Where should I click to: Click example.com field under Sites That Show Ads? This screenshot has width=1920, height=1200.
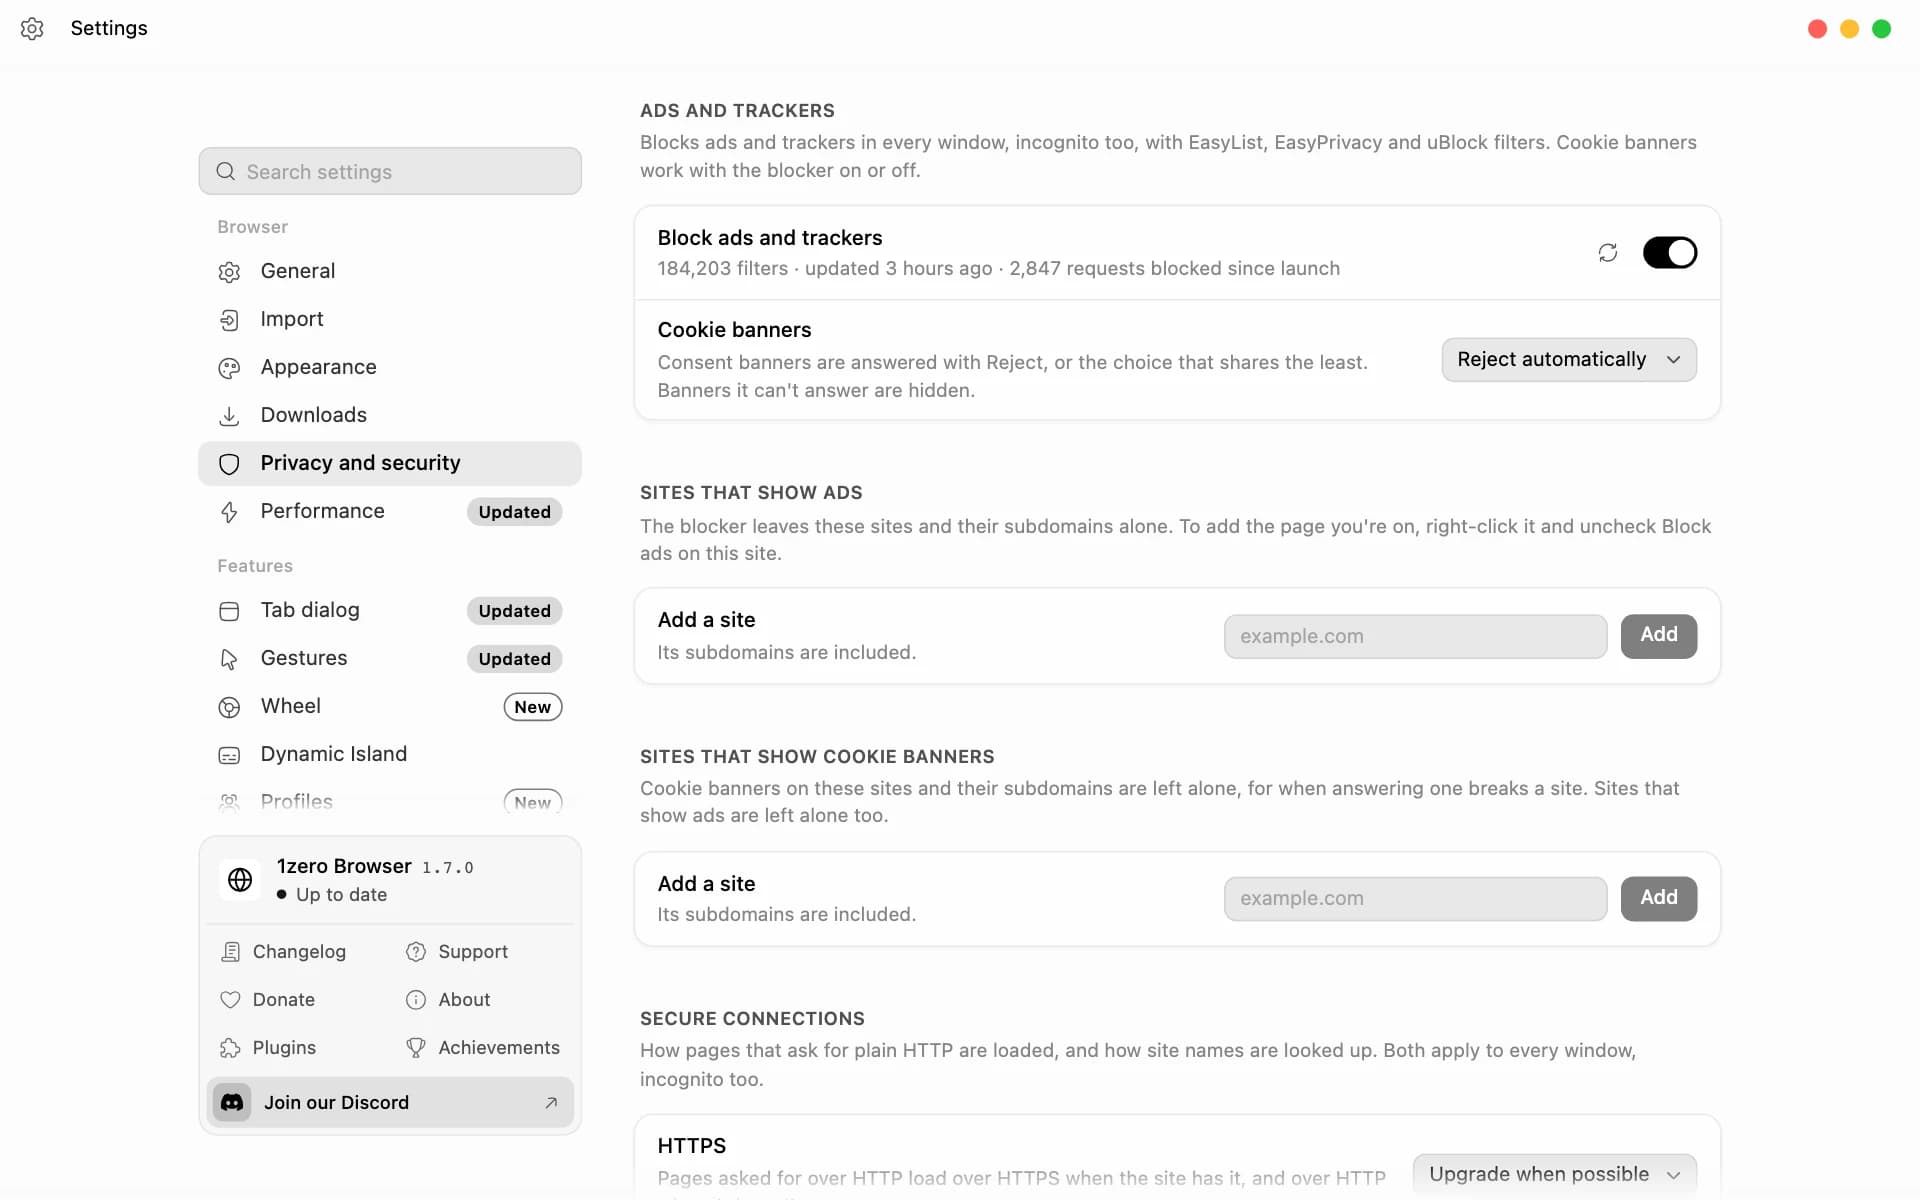tap(1415, 636)
